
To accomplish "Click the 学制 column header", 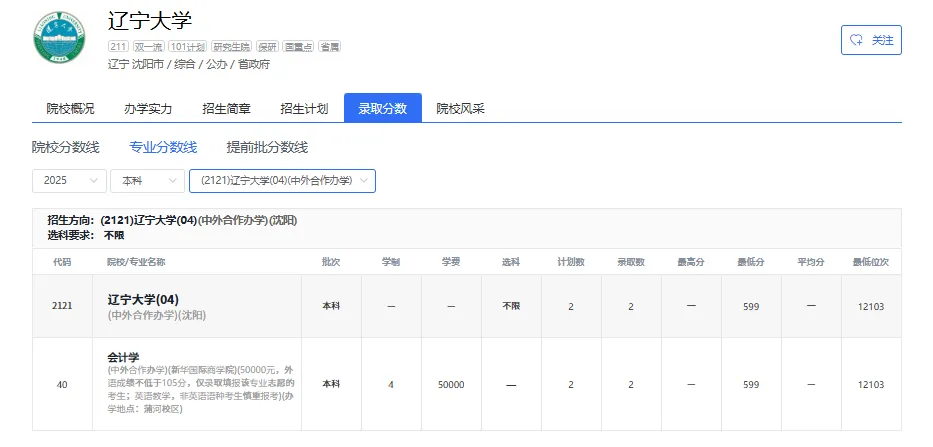I will [391, 262].
